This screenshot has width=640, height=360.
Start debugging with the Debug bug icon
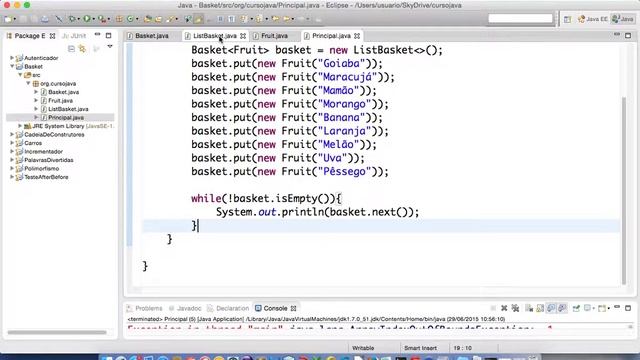72,19
